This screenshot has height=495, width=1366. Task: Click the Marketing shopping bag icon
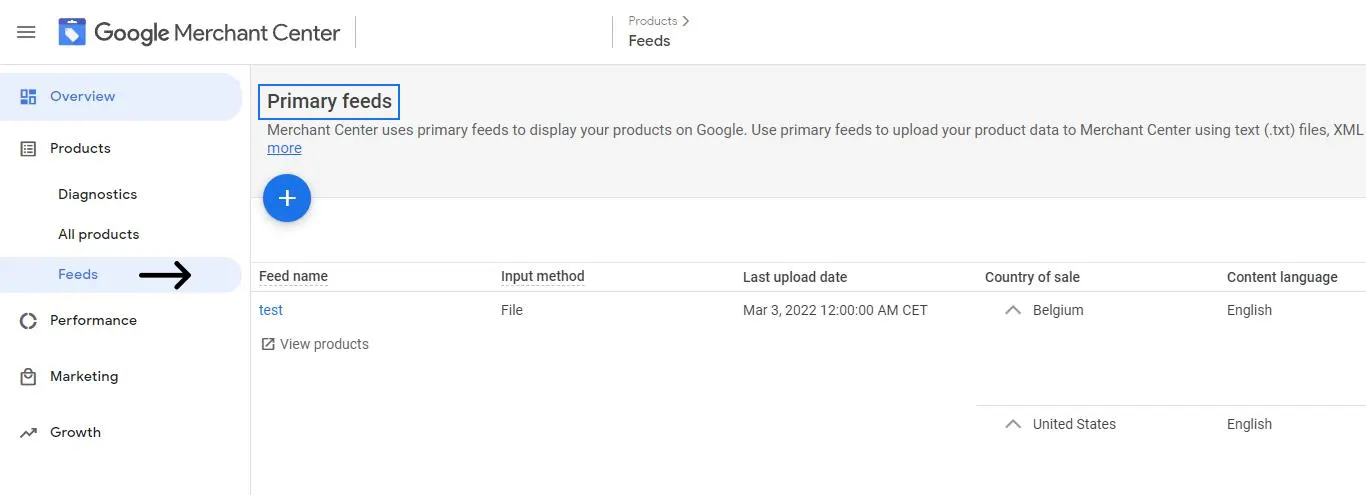[x=28, y=377]
